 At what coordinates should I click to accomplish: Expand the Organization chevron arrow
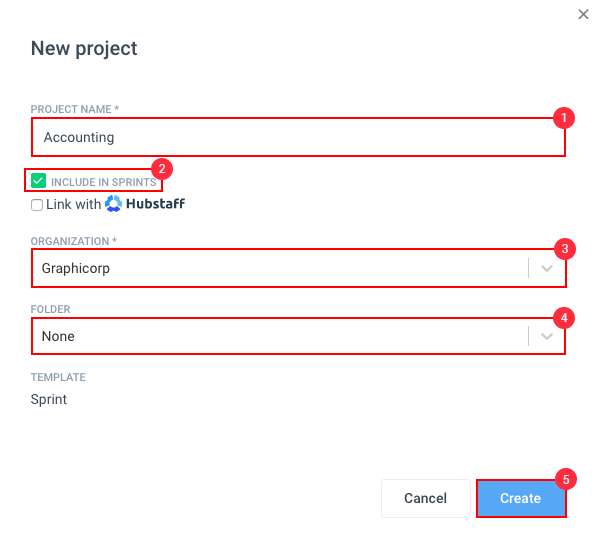tap(547, 268)
